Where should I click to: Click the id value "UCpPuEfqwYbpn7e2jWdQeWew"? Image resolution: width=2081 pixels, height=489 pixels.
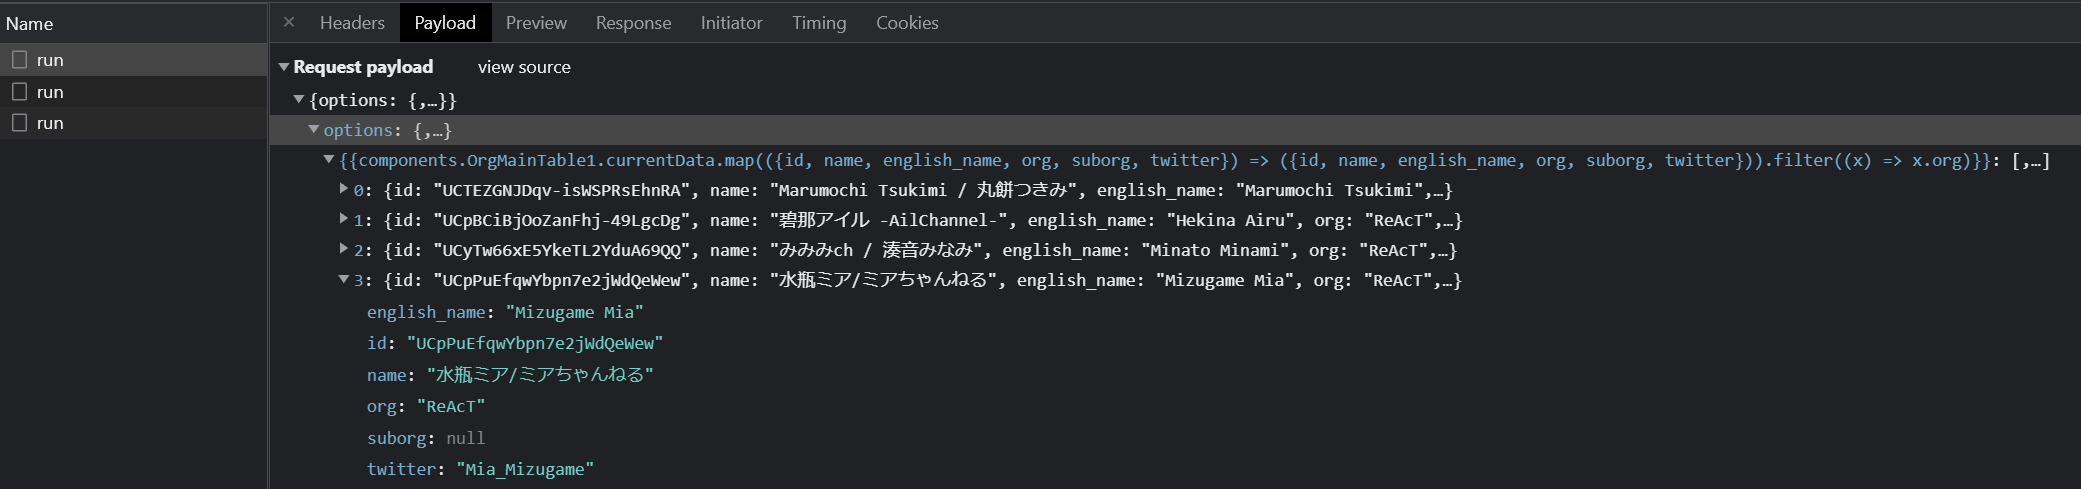click(535, 343)
